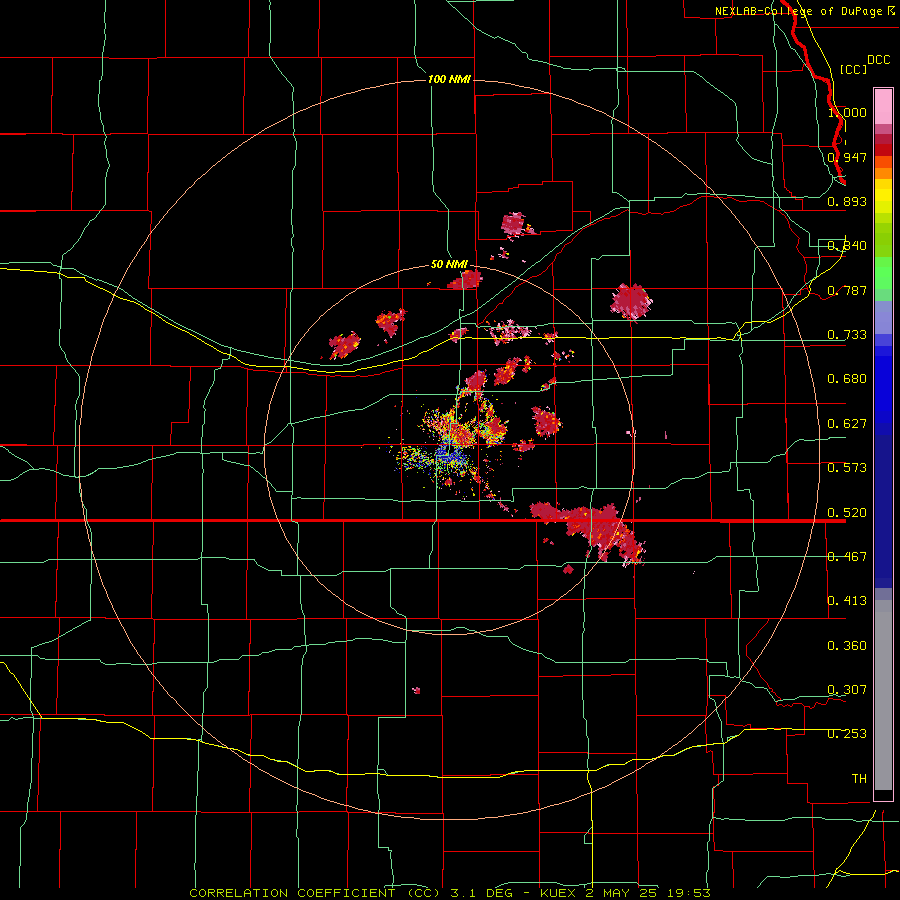Select the 0.893 scale value

pyautogui.click(x=847, y=201)
